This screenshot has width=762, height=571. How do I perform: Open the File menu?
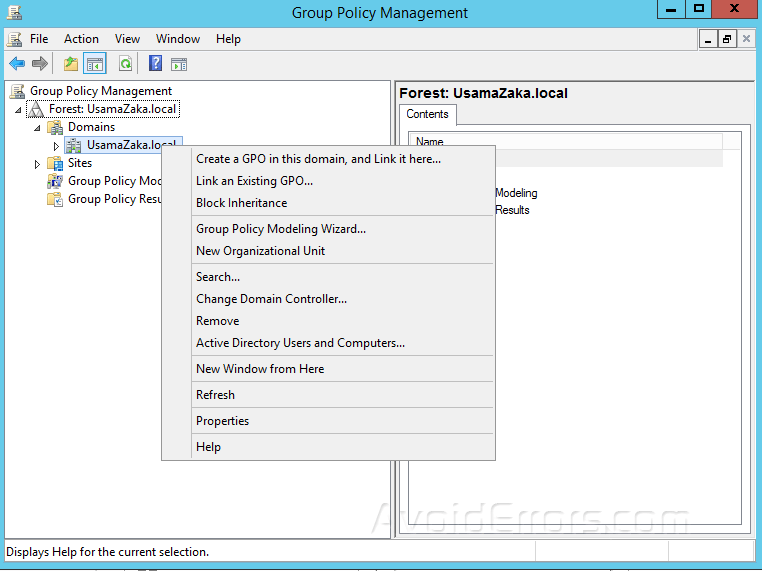pos(39,39)
